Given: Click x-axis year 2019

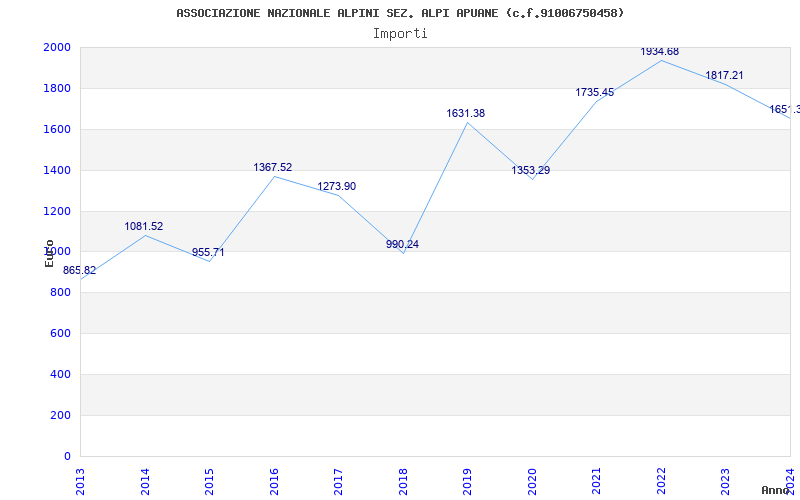Looking at the screenshot, I should tap(467, 481).
